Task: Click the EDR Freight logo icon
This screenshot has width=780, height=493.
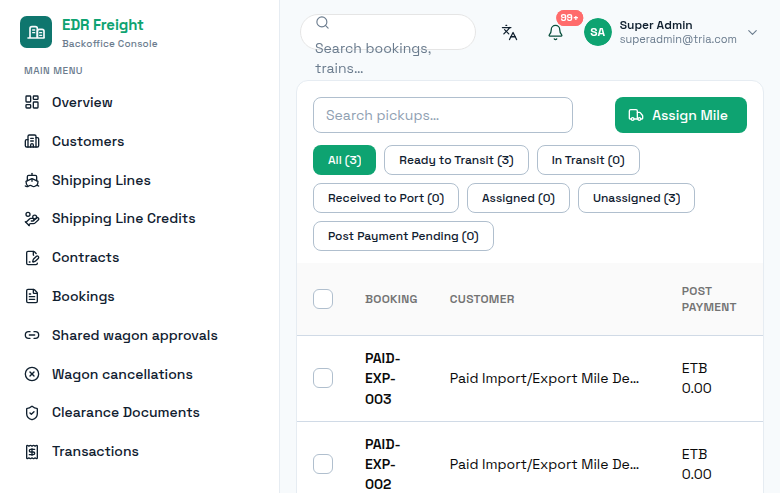Action: tap(36, 32)
